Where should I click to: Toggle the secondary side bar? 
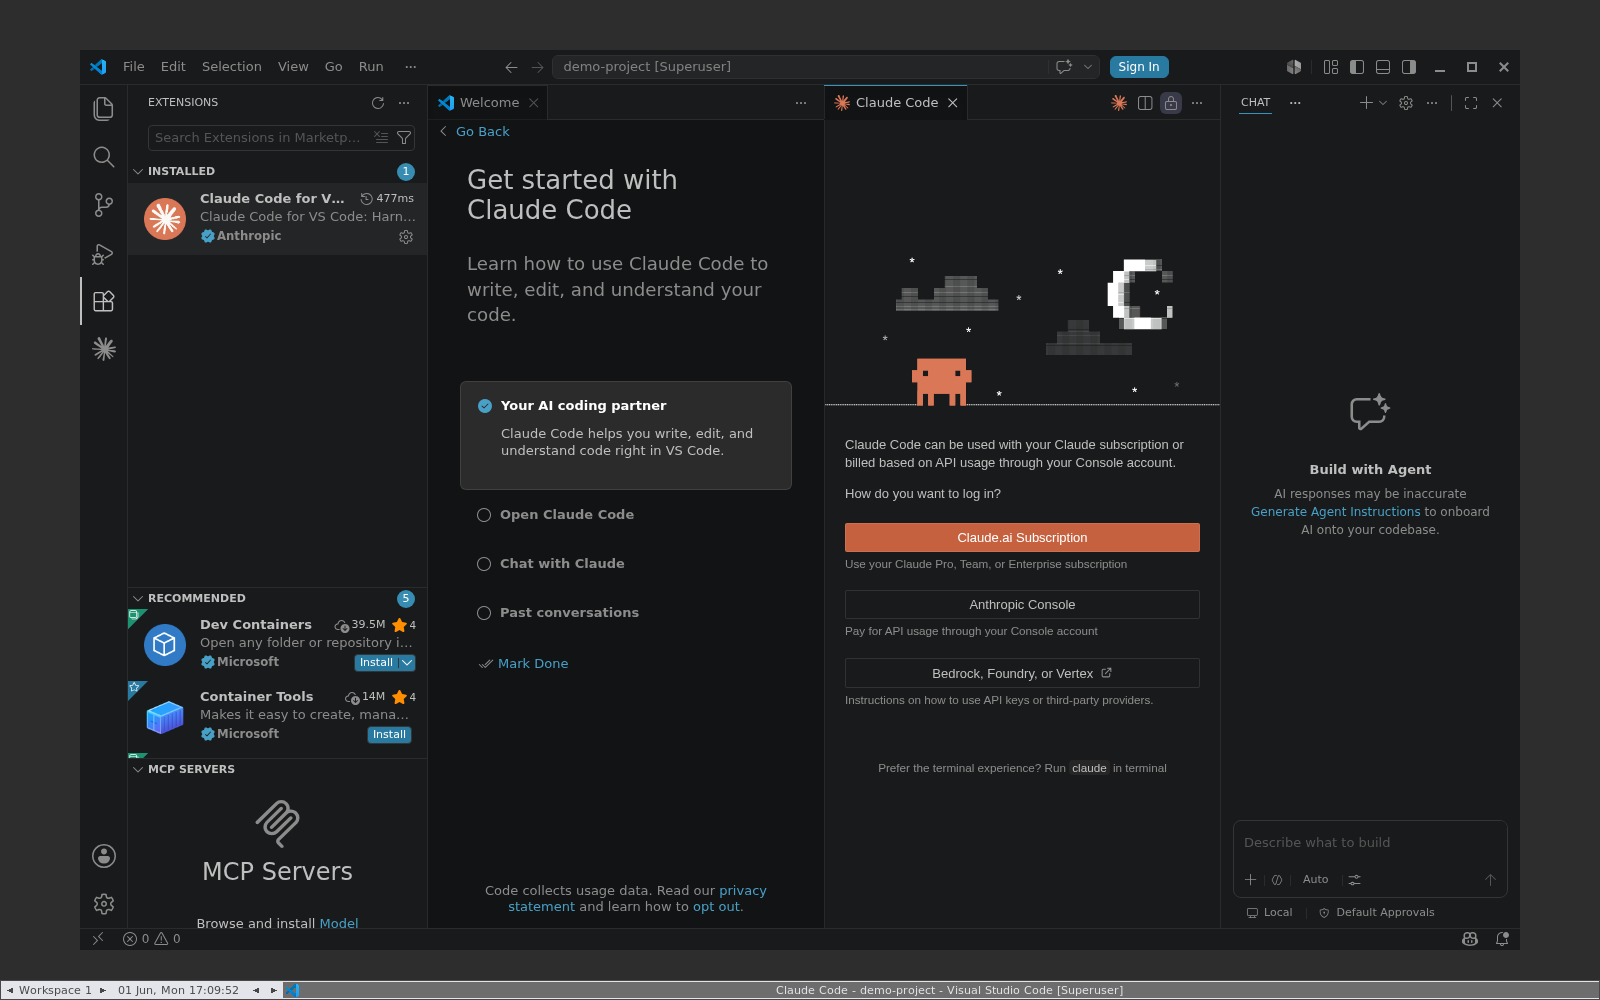[1409, 67]
